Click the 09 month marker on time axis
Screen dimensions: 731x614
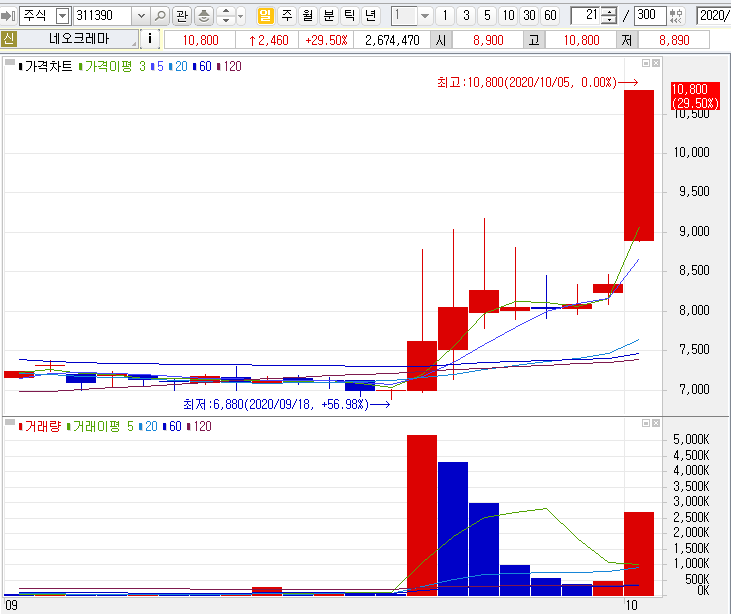pos(11,605)
